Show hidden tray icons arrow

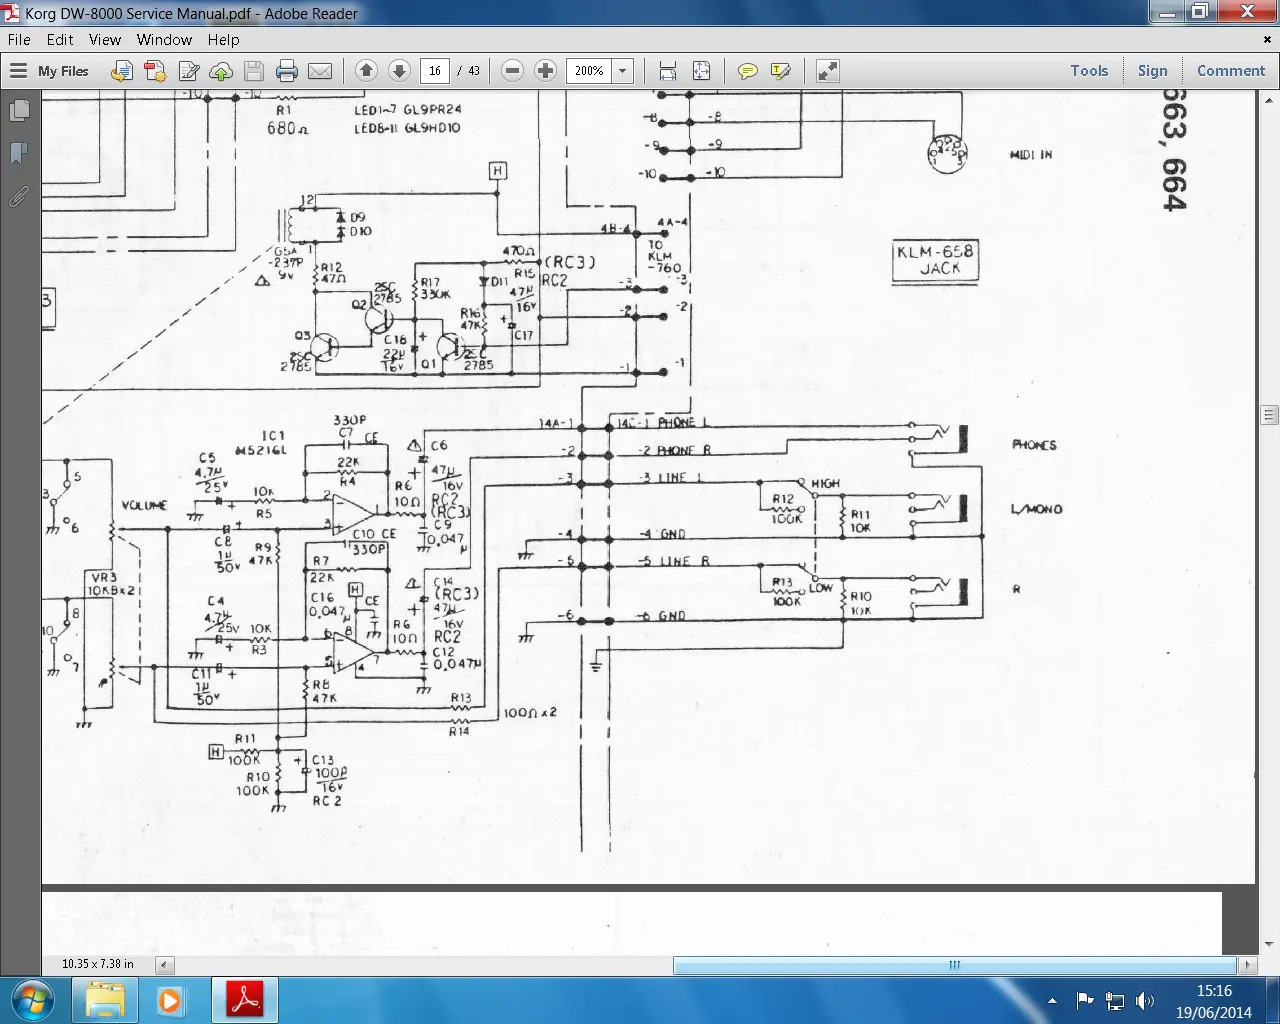pos(1052,1000)
